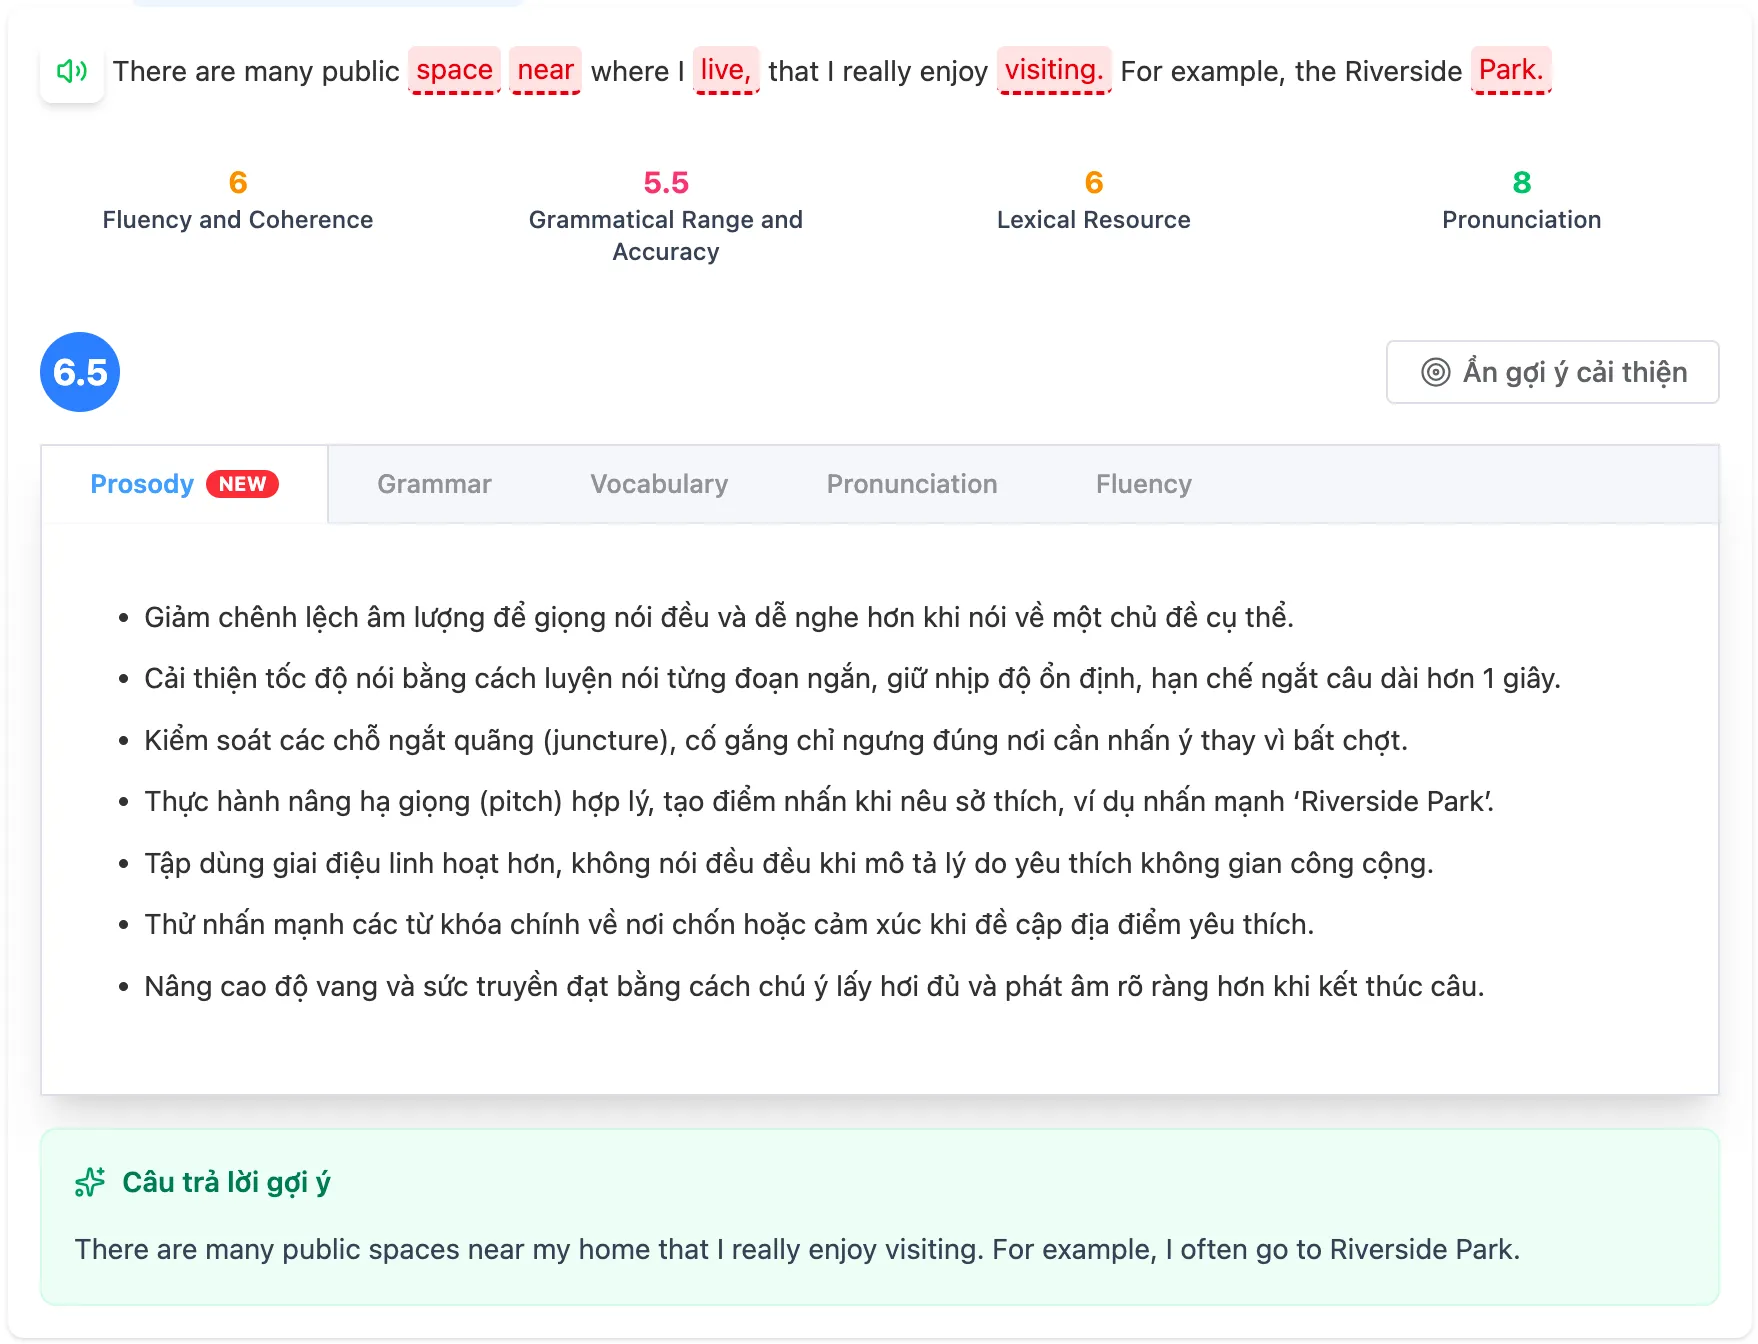
Task: Play audio with the speaker icon
Action: click(x=72, y=71)
